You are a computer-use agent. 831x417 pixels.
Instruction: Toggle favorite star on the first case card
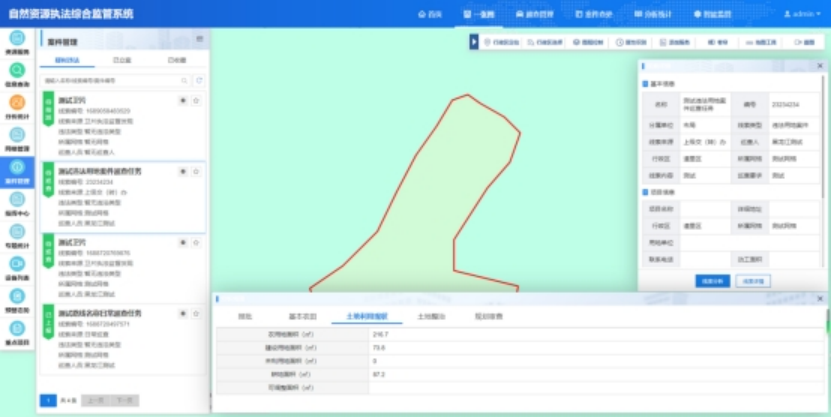pos(196,101)
